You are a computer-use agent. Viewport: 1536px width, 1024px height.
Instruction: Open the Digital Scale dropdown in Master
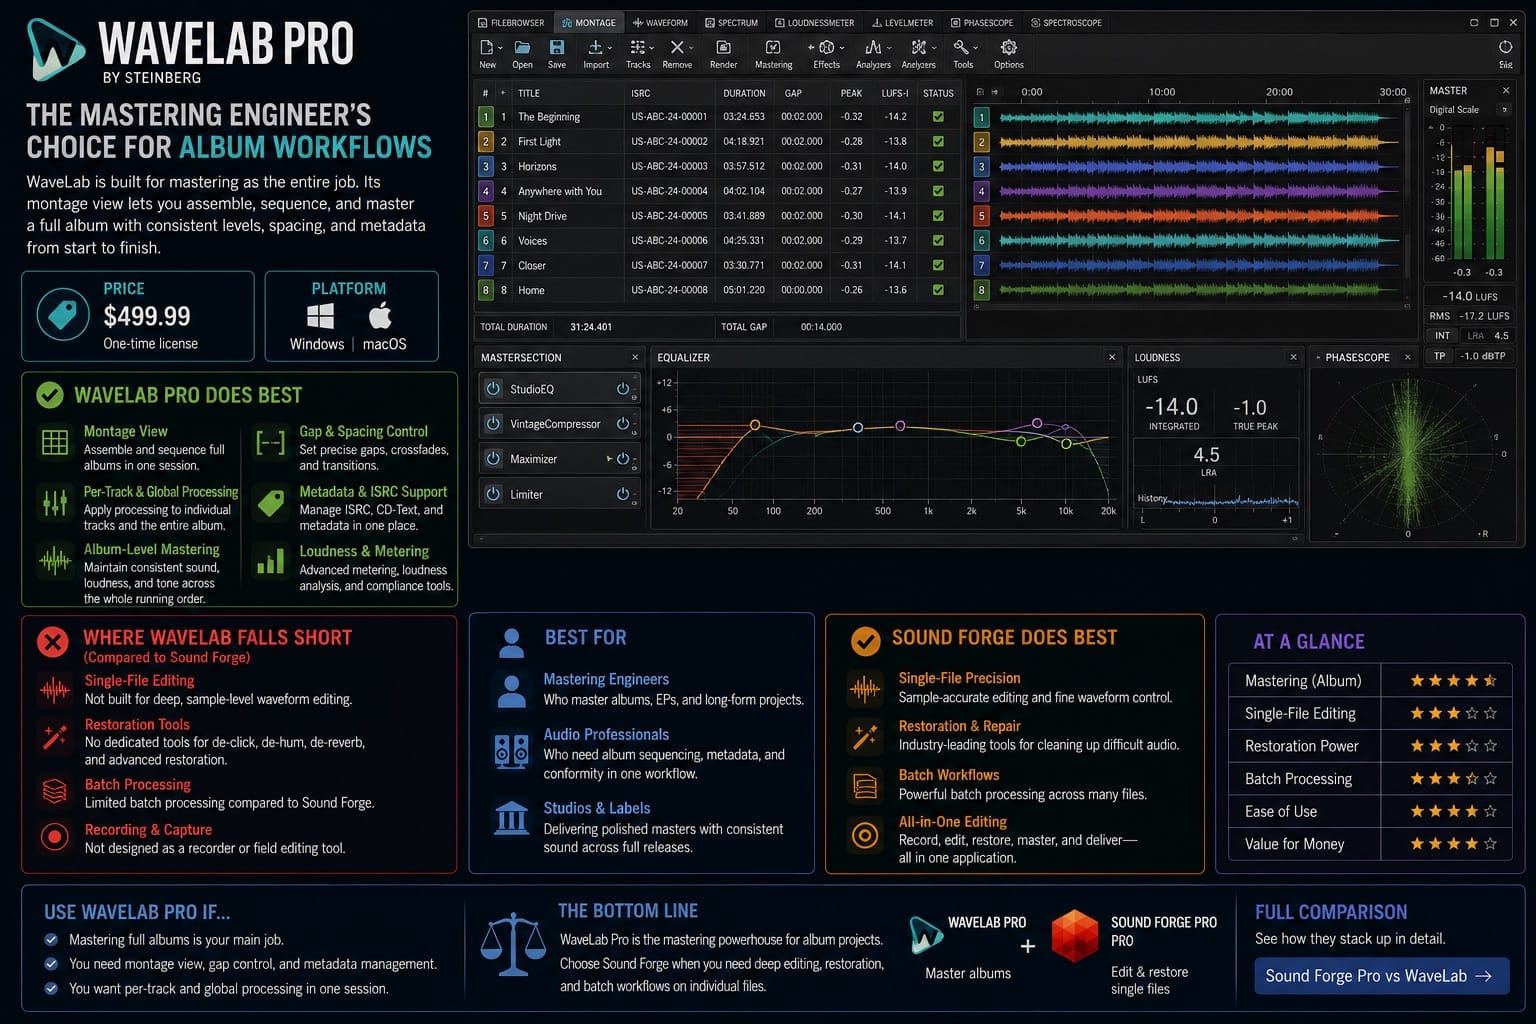(1504, 110)
